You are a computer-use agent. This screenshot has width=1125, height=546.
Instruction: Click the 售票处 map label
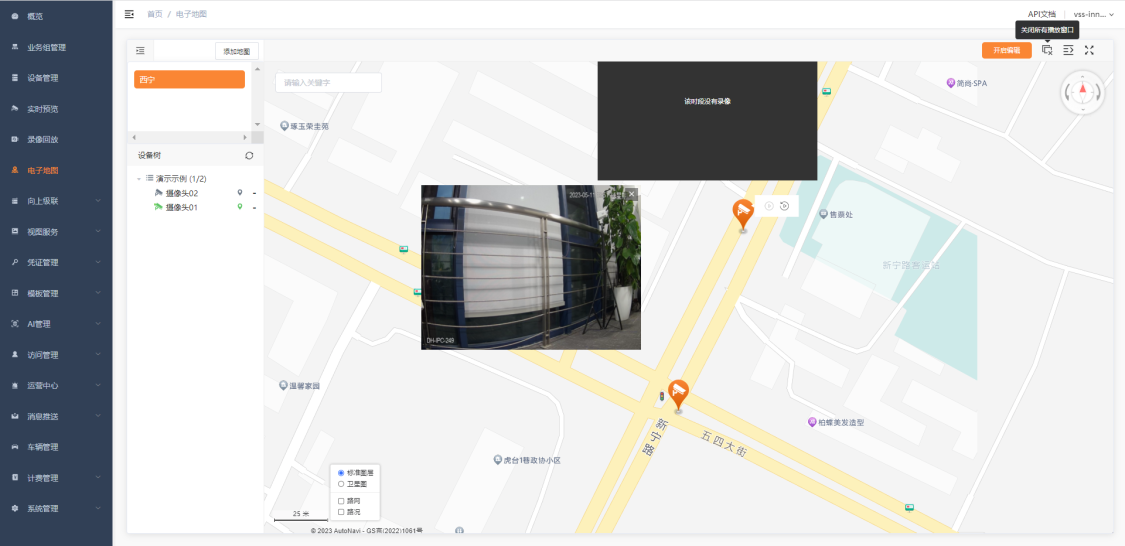tap(841, 214)
